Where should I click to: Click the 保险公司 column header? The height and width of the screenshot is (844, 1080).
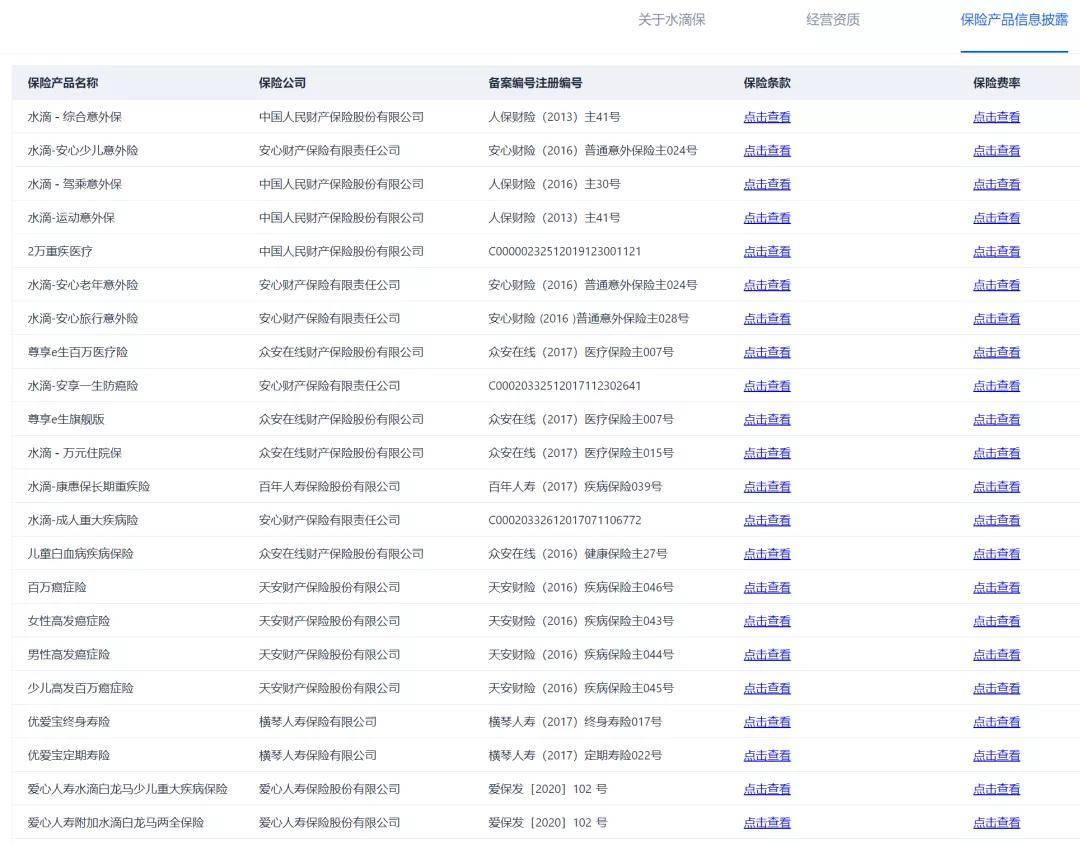[x=282, y=83]
